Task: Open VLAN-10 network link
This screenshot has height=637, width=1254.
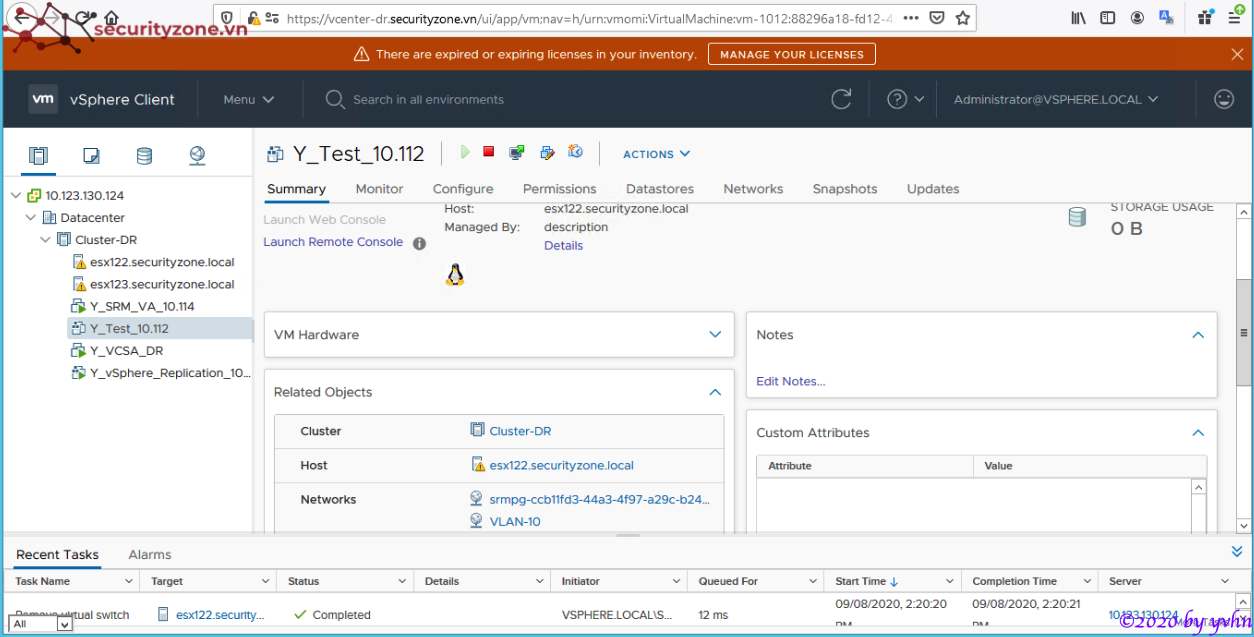Action: [515, 521]
